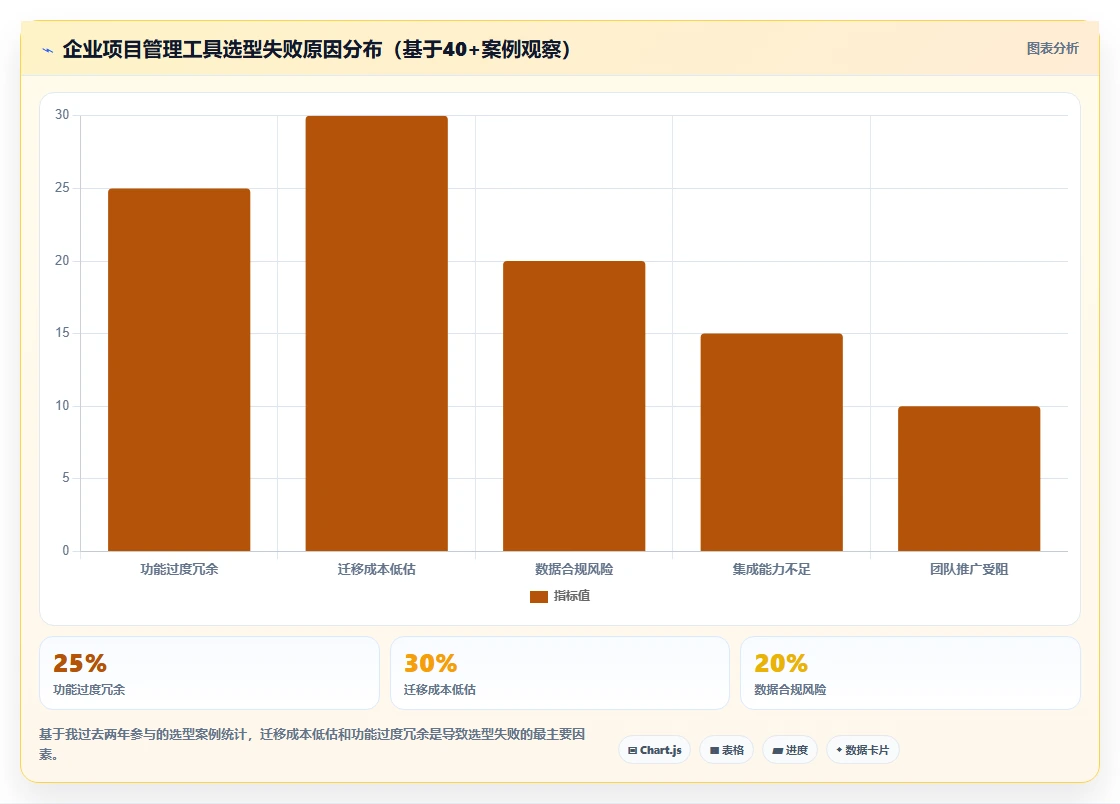Click the summary text about 迁移成本低估

[x=312, y=744]
